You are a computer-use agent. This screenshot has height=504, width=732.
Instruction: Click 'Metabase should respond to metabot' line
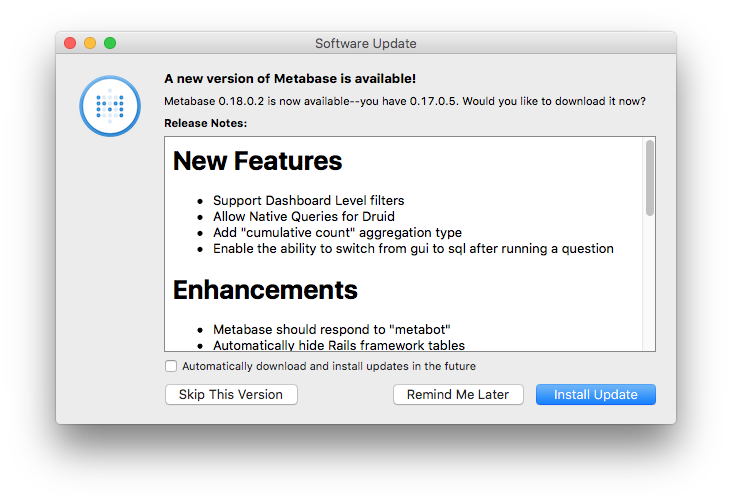point(331,329)
